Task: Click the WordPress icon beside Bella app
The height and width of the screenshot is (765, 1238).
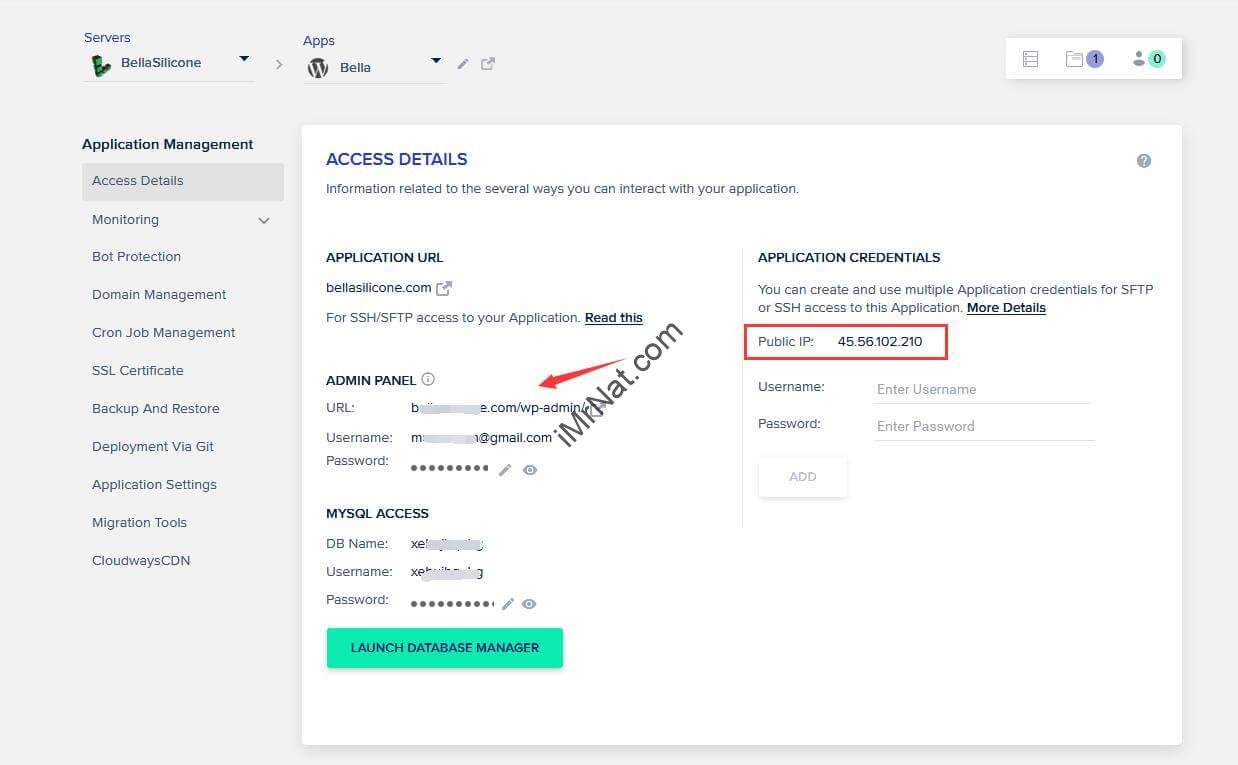Action: tap(318, 68)
